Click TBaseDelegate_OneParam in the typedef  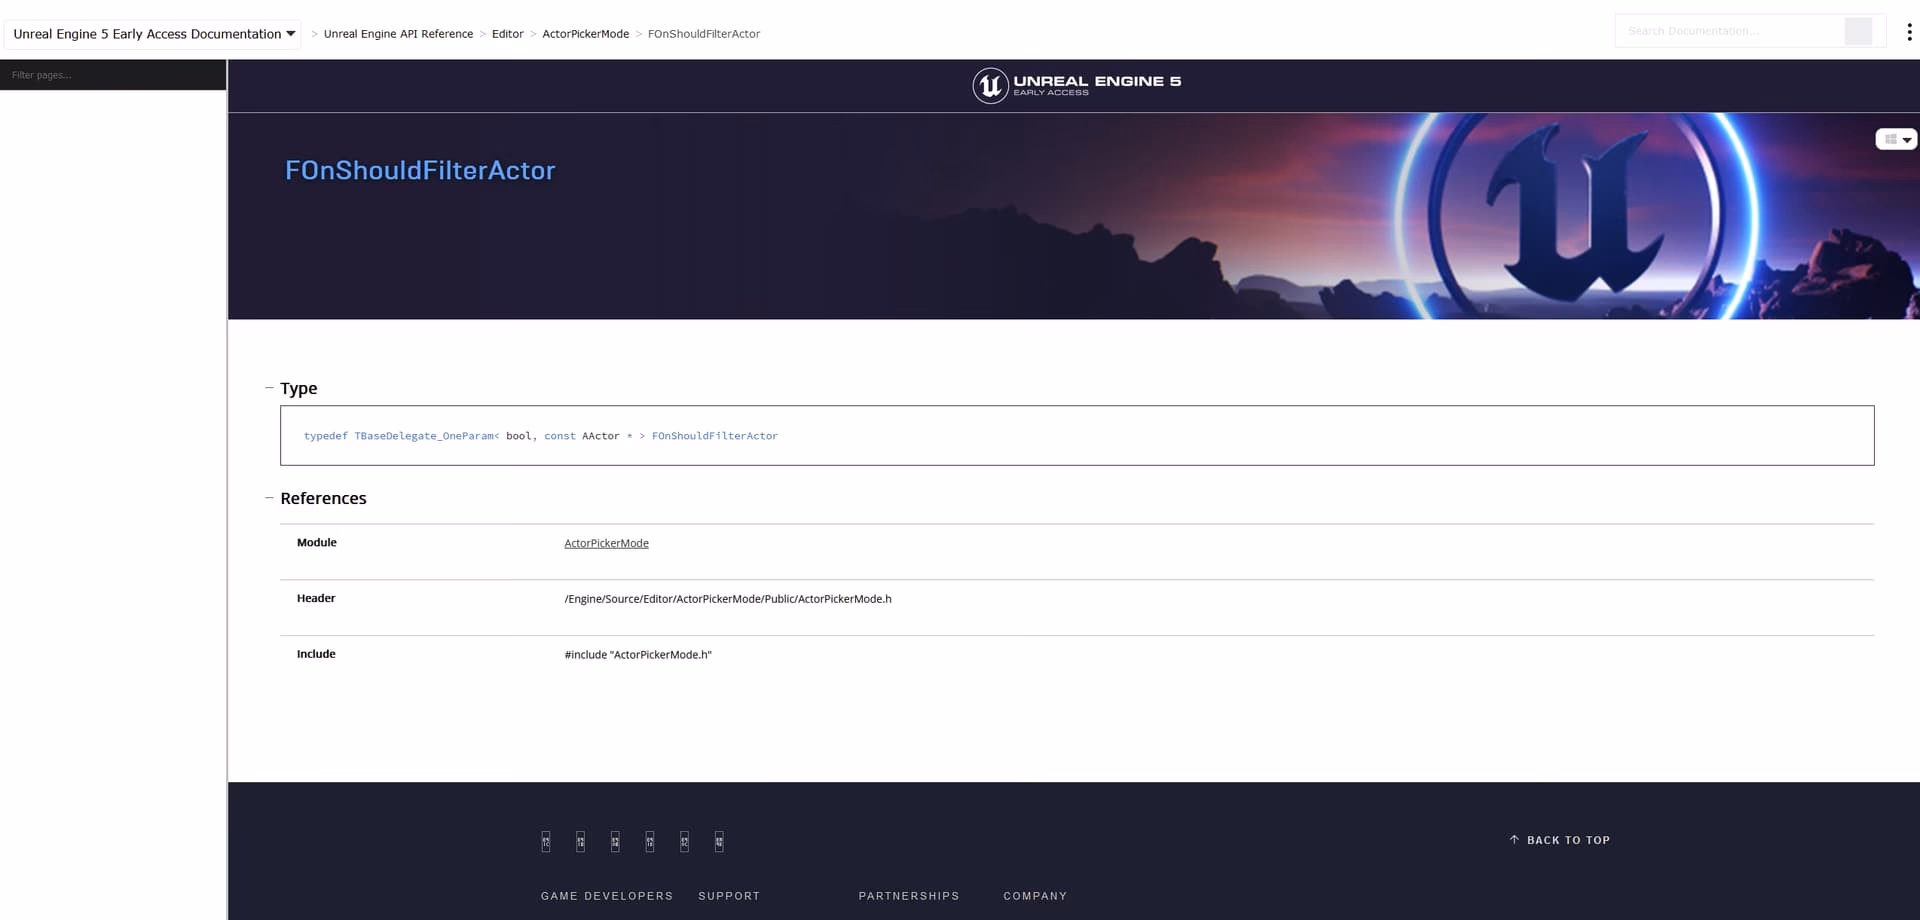424,436
